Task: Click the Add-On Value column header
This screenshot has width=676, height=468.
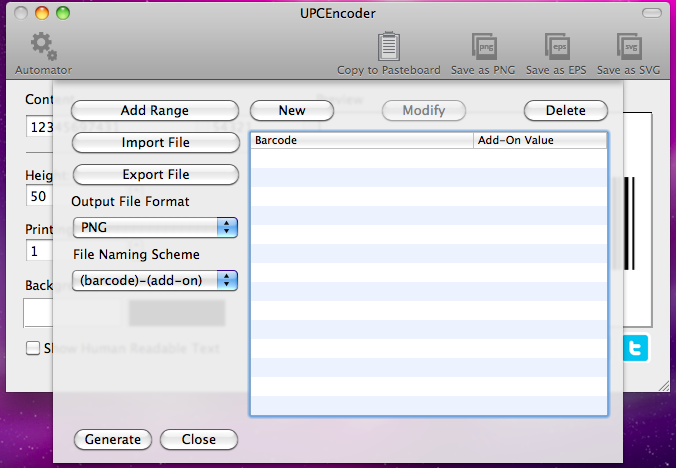Action: tap(540, 140)
